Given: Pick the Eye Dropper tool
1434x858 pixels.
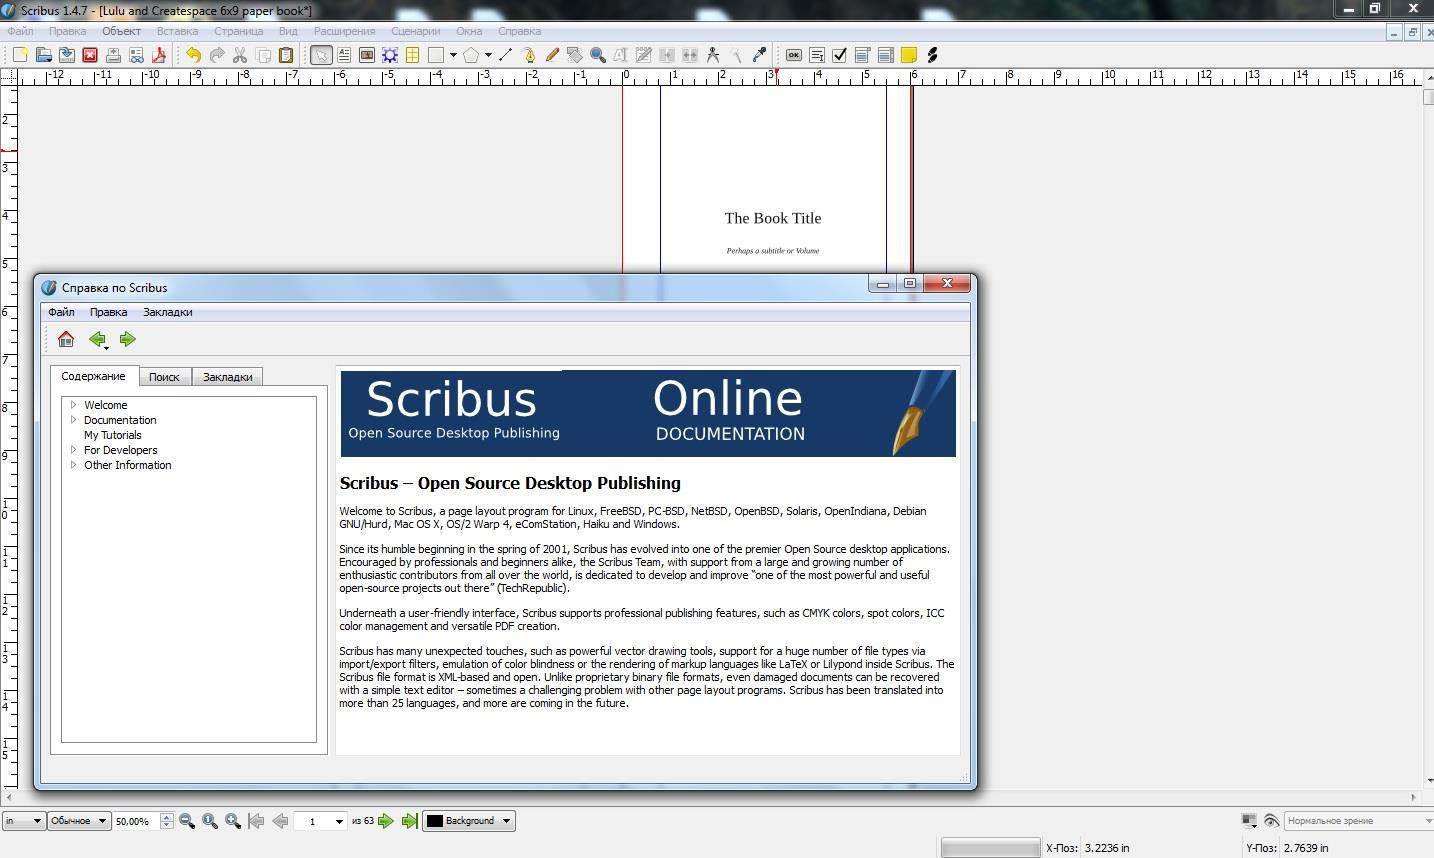Looking at the screenshot, I should point(759,55).
